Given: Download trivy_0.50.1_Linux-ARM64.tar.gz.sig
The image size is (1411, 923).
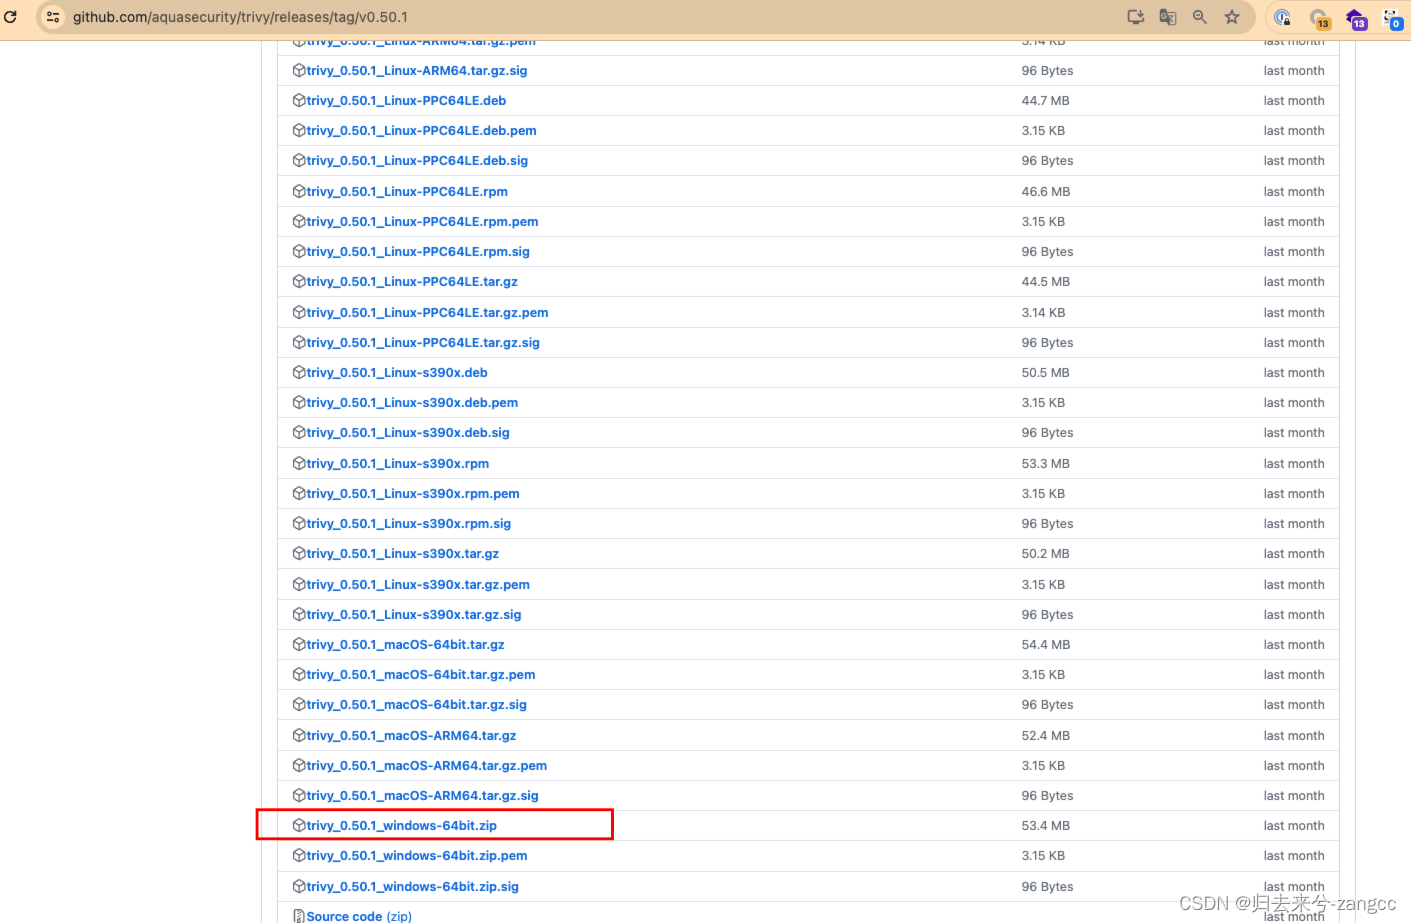Looking at the screenshot, I should (x=417, y=71).
